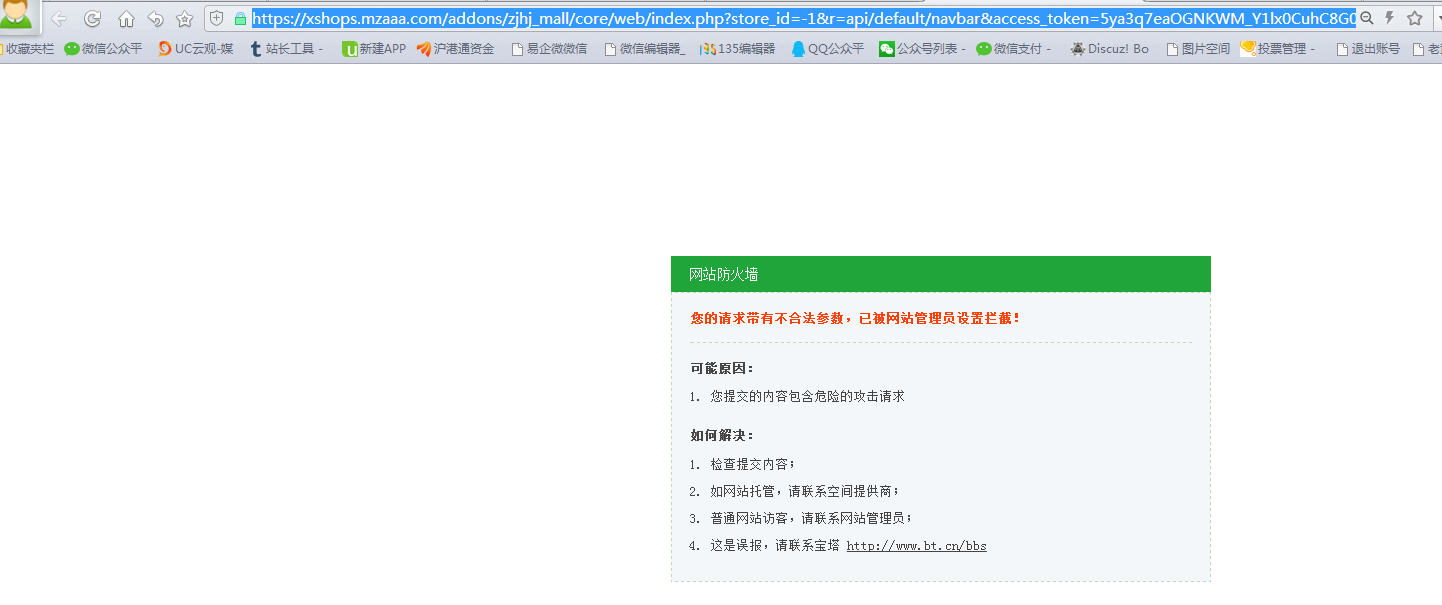Viewport: 1442px width, 605px height.
Task: Click the green padlock HTTPS icon
Action: click(240, 18)
